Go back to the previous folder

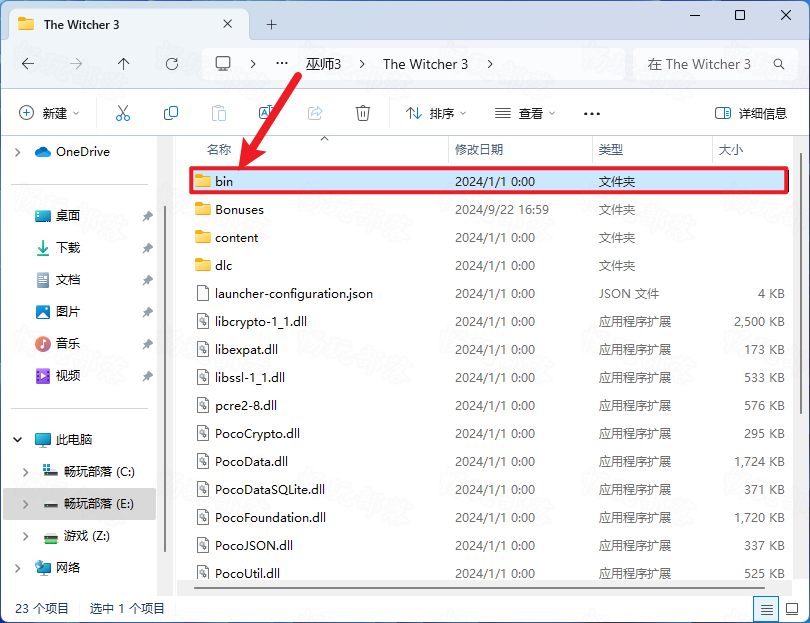click(x=28, y=64)
